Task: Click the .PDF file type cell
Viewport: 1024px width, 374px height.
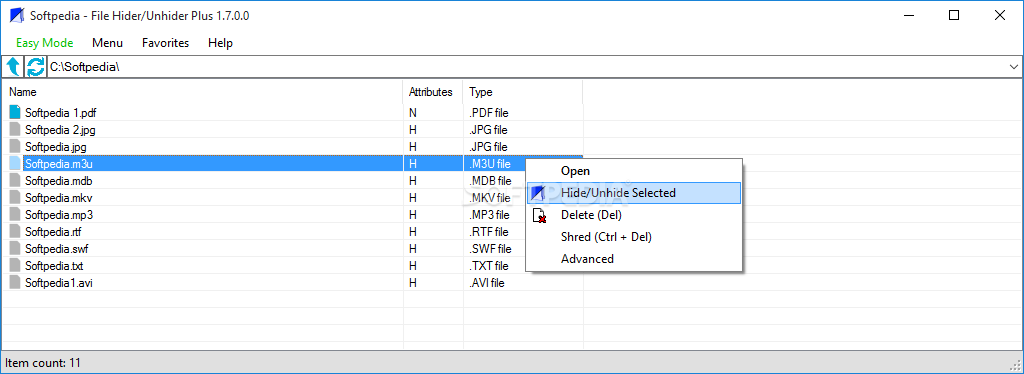Action: [488, 112]
